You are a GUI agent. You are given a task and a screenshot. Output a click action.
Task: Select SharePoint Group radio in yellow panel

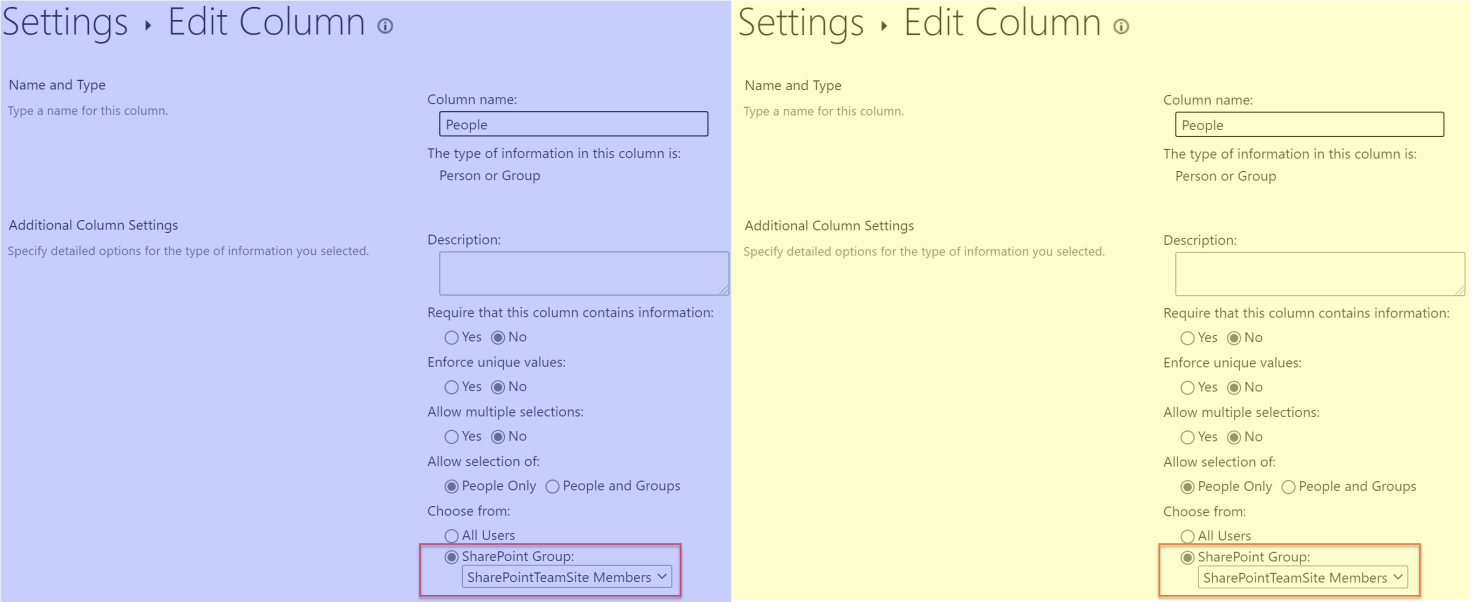click(x=1188, y=558)
